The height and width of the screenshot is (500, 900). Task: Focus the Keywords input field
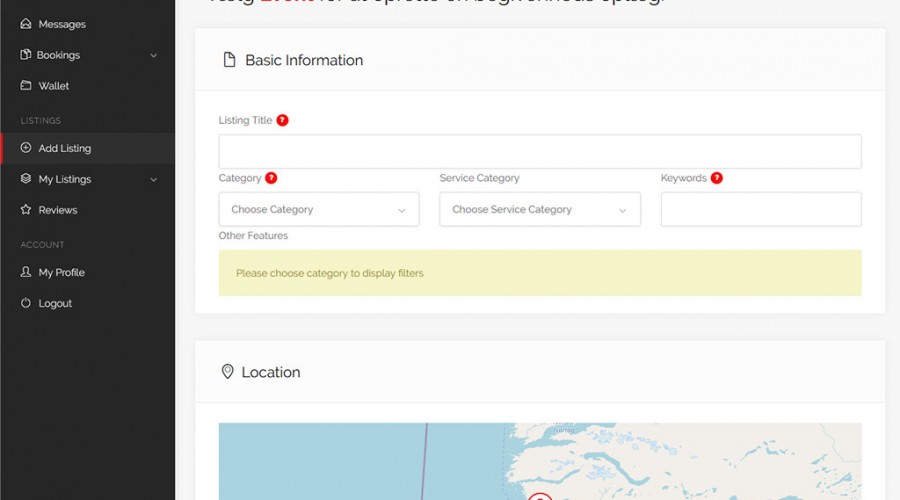click(761, 210)
